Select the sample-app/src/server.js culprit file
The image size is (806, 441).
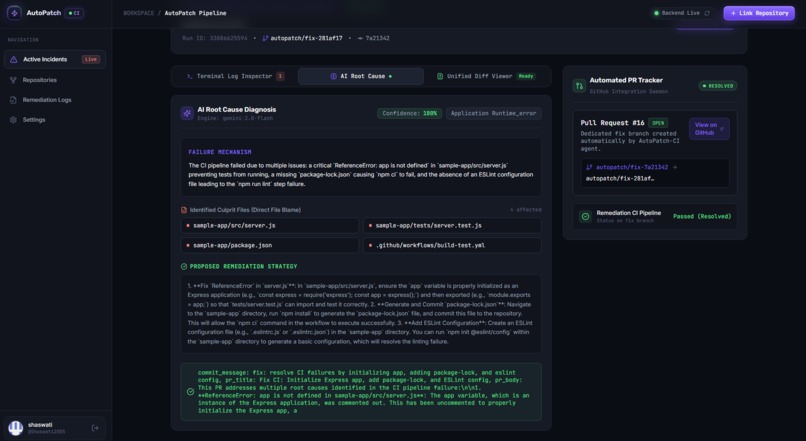269,226
